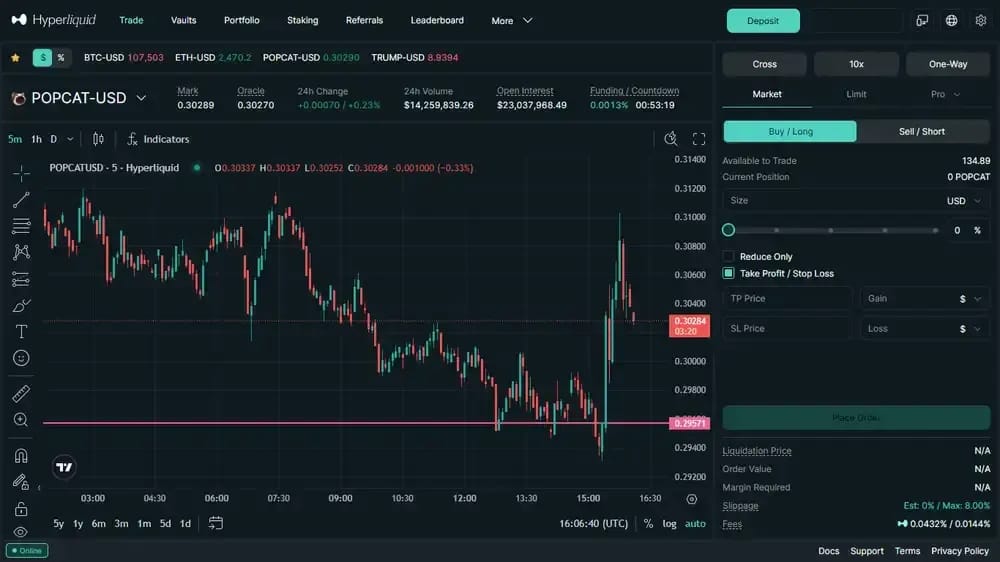Open the Size USD currency dropdown
The image size is (1000, 562).
pos(964,200)
